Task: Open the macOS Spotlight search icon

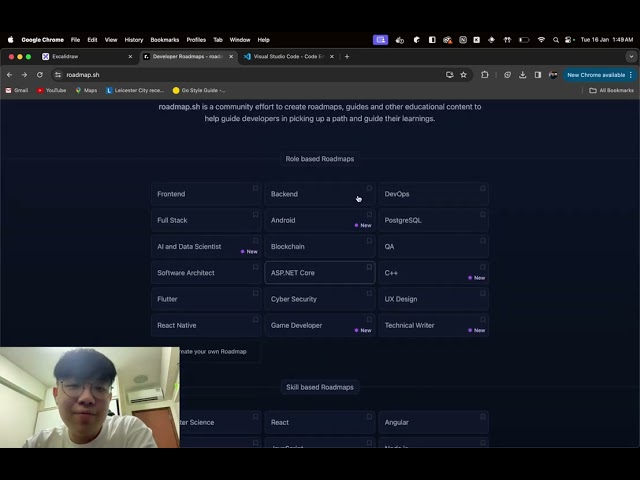Action: click(556, 40)
